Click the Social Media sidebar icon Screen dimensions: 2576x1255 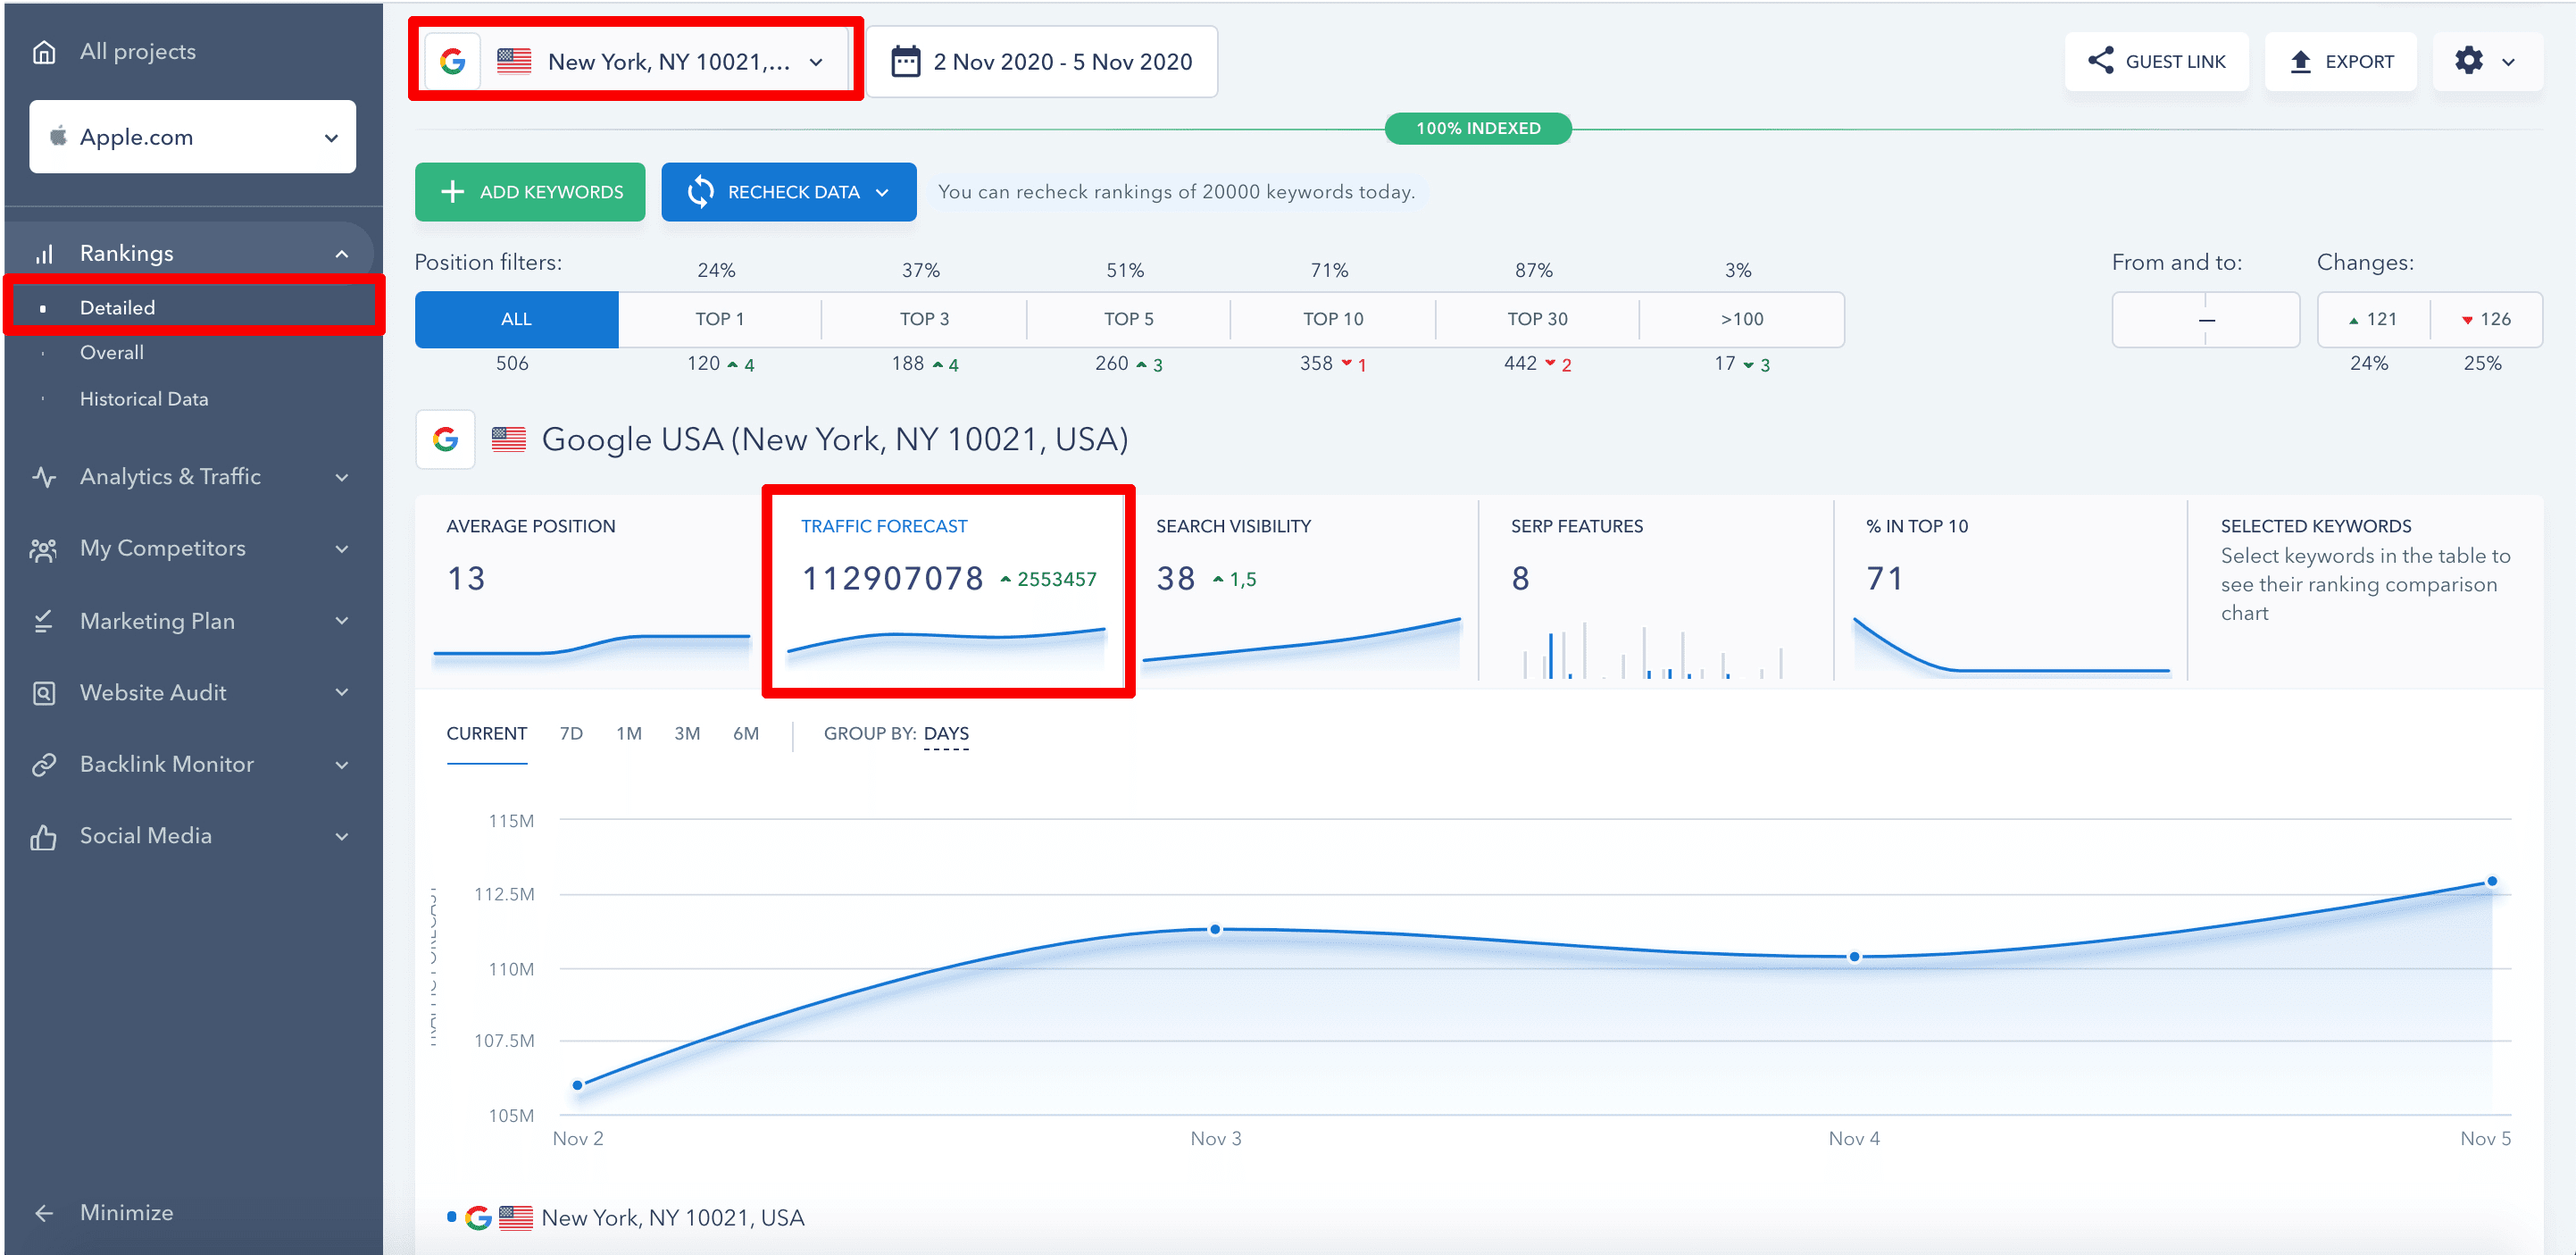tap(47, 836)
